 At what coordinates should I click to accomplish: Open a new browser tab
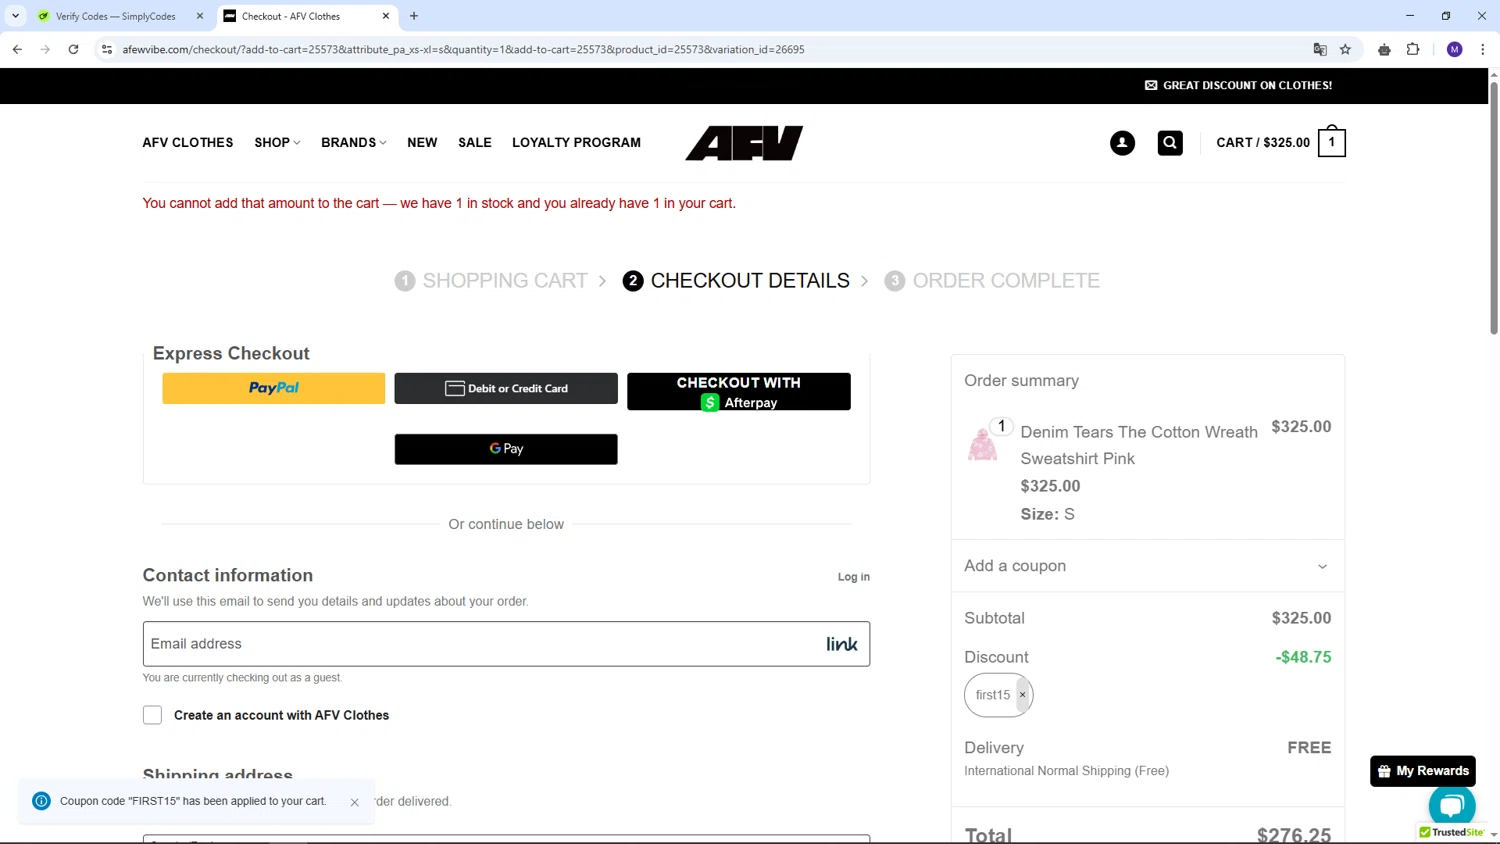tap(414, 16)
